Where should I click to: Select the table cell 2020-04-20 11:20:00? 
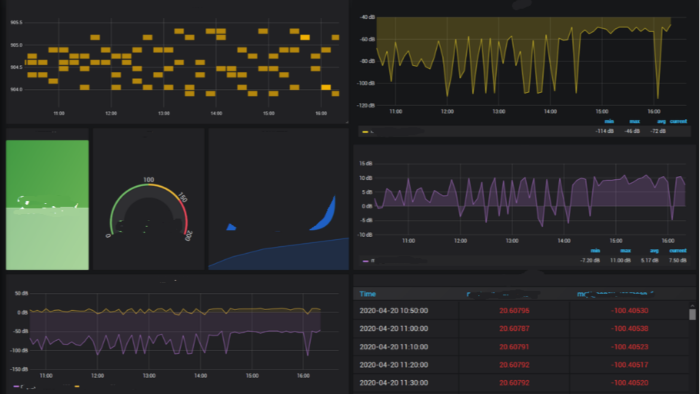point(394,365)
